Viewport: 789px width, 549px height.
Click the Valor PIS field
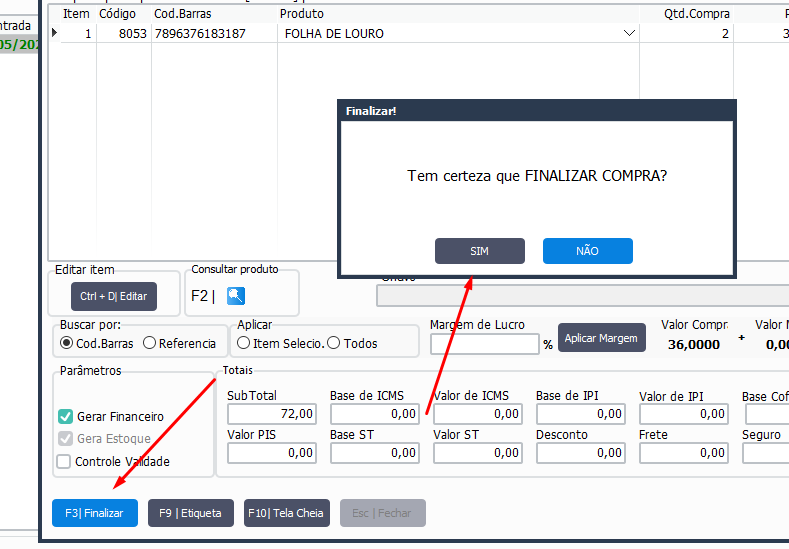coord(272,453)
